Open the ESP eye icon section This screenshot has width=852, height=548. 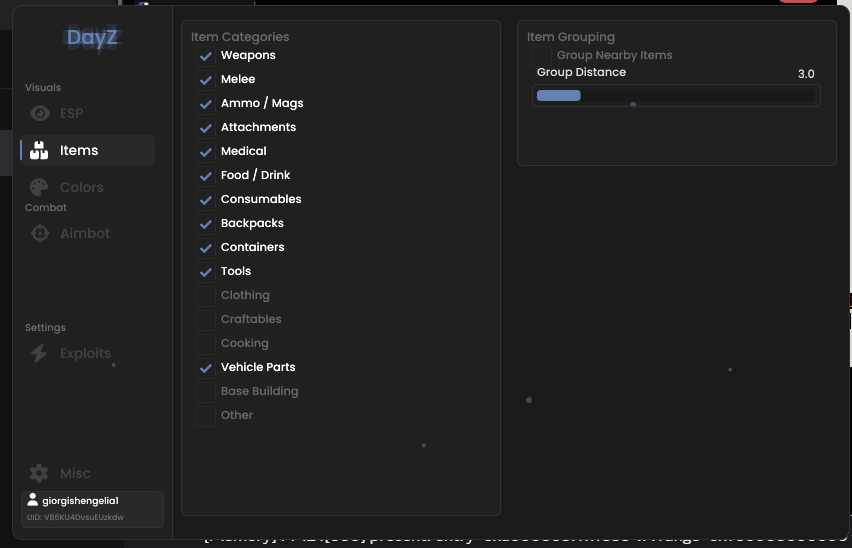pos(40,113)
